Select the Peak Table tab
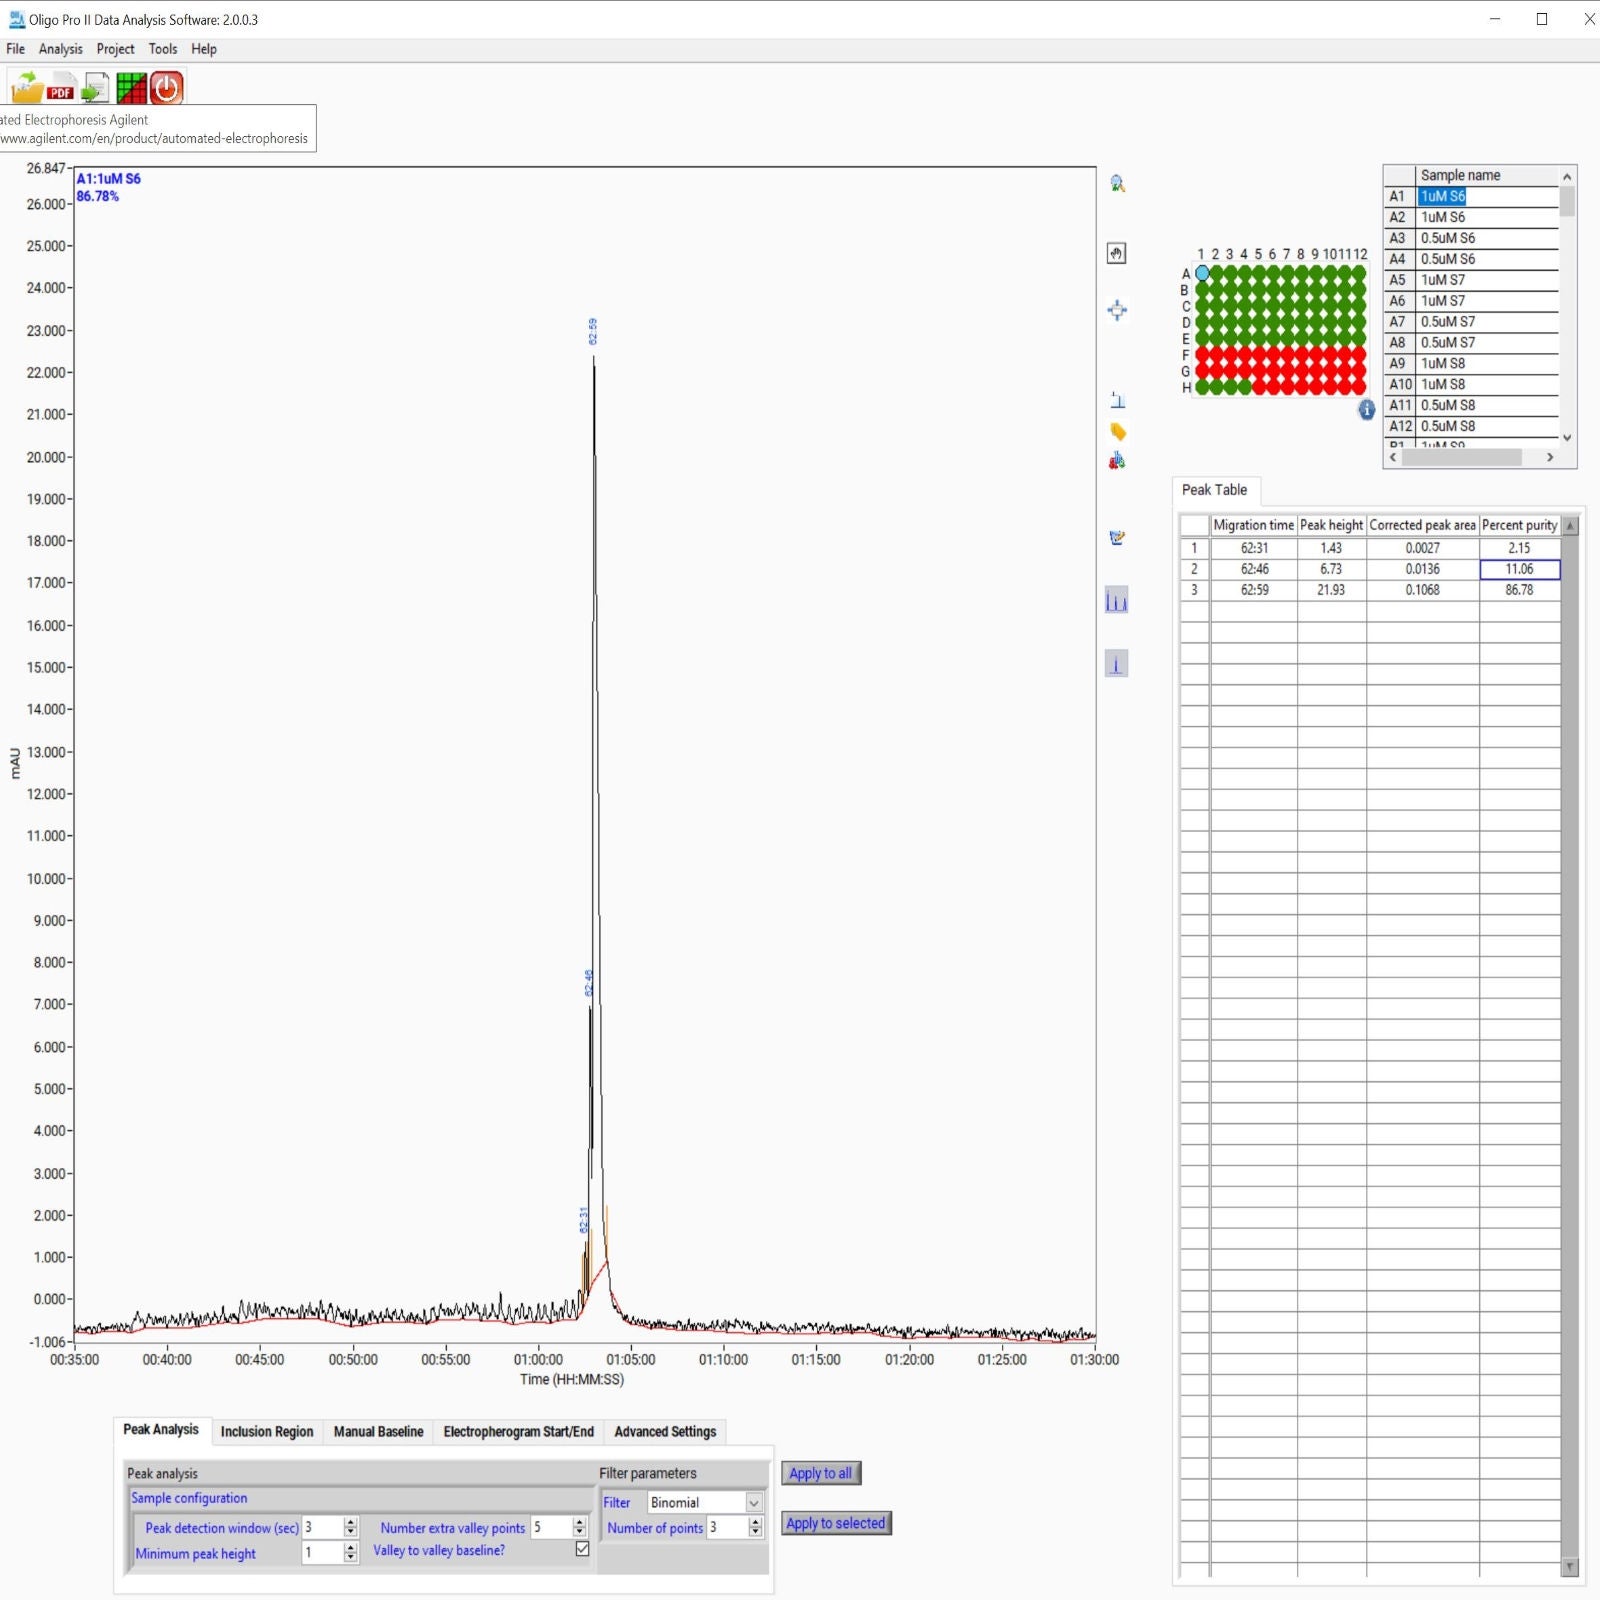The height and width of the screenshot is (1600, 1600). tap(1215, 490)
